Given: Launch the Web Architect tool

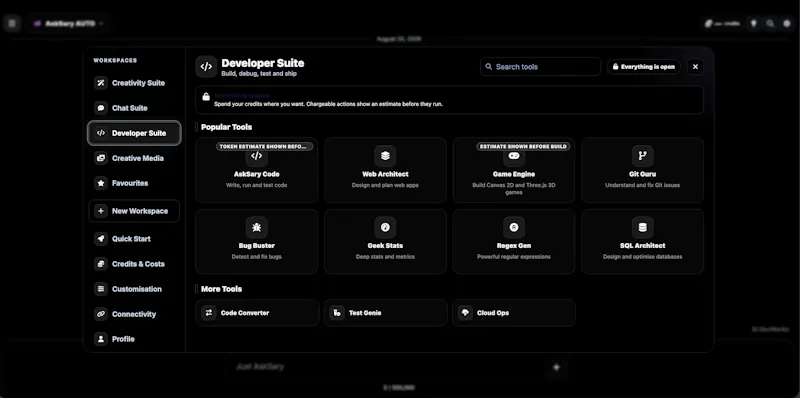Looking at the screenshot, I should click(385, 170).
